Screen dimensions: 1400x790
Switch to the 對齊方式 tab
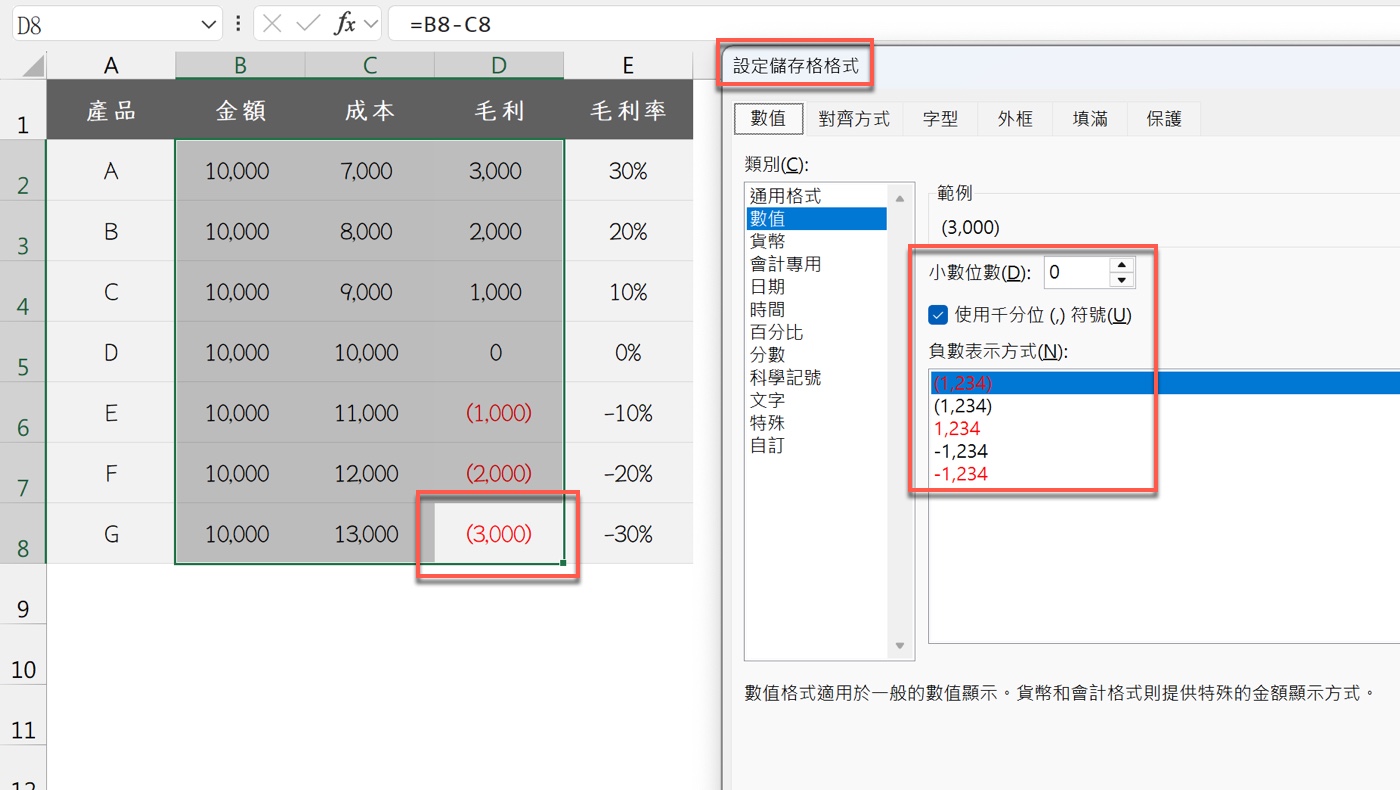pos(854,118)
